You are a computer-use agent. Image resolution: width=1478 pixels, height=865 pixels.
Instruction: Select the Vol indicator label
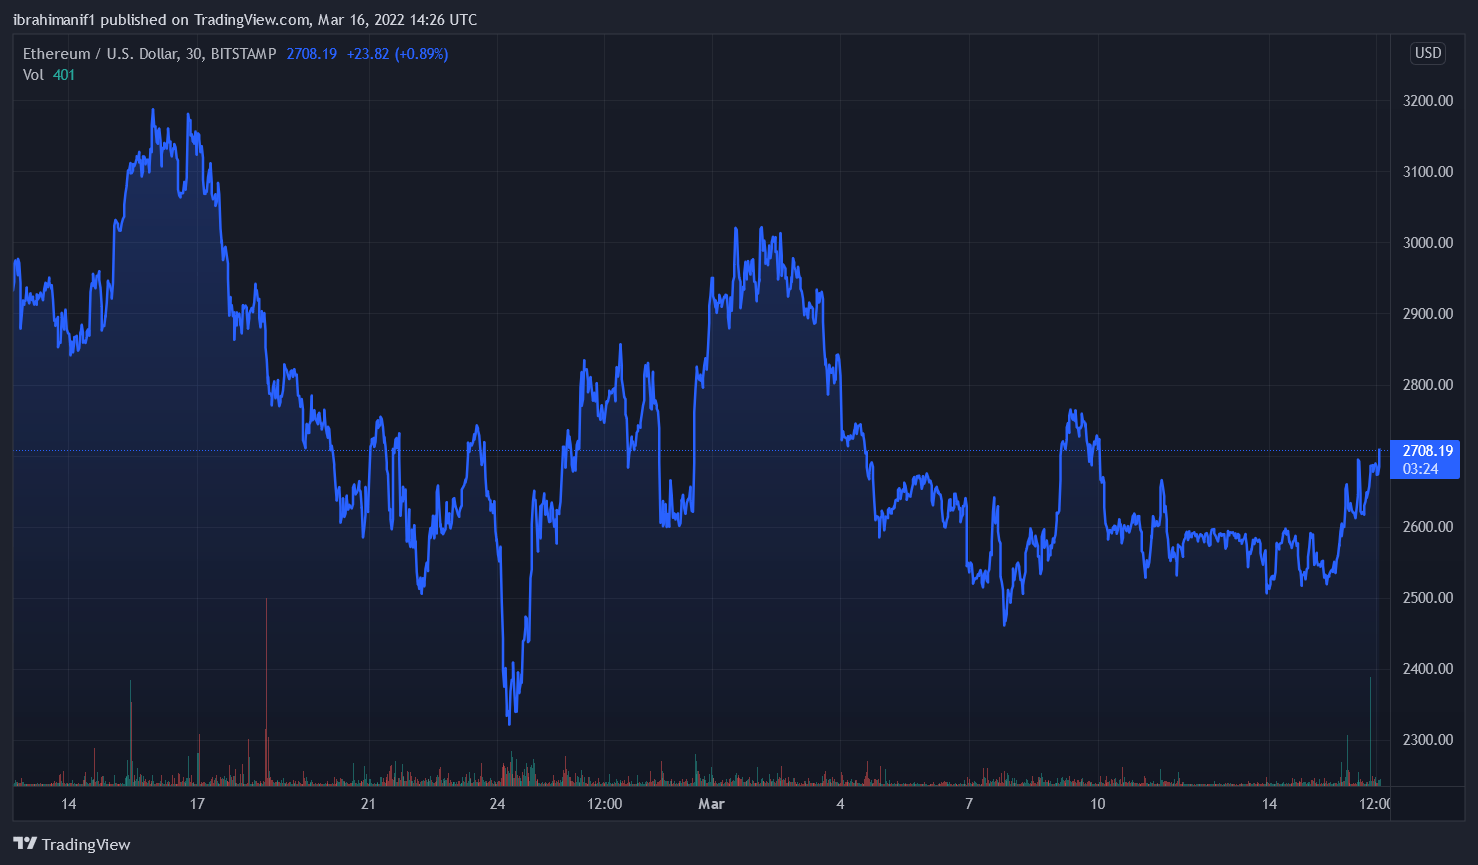(33, 75)
